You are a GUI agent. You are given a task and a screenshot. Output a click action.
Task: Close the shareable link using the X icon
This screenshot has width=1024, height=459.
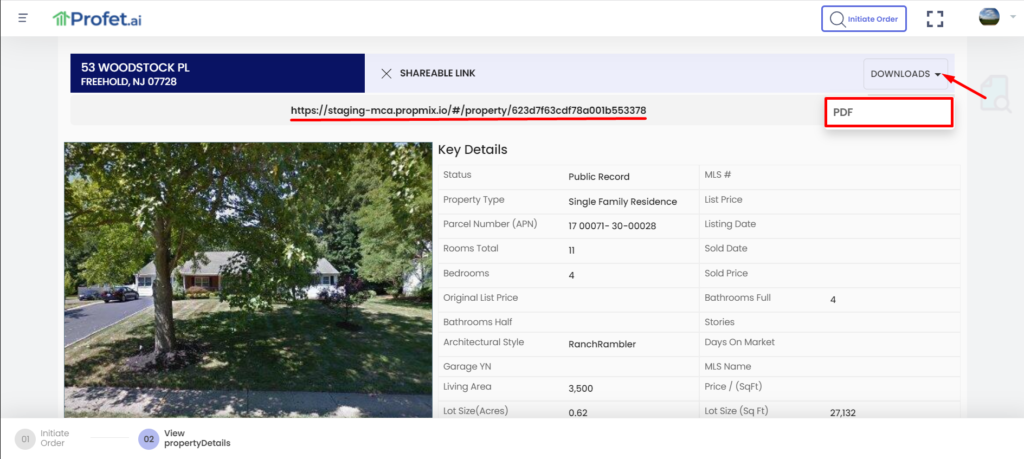tap(386, 73)
